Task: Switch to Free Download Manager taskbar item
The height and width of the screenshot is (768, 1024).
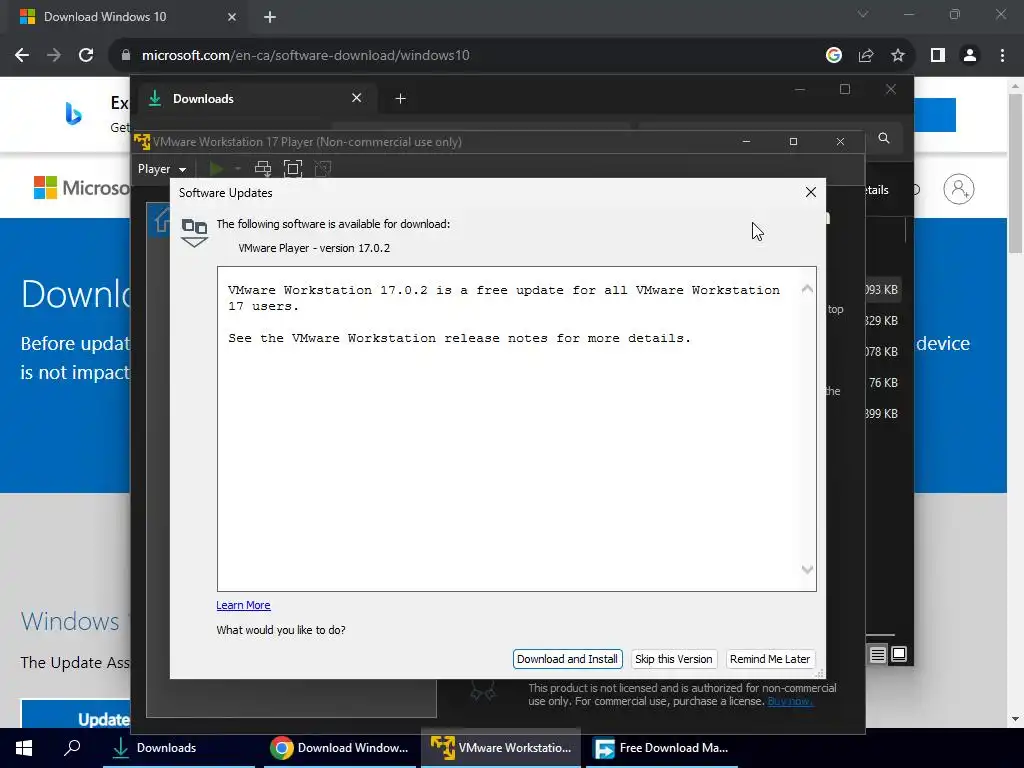Action: (662, 748)
